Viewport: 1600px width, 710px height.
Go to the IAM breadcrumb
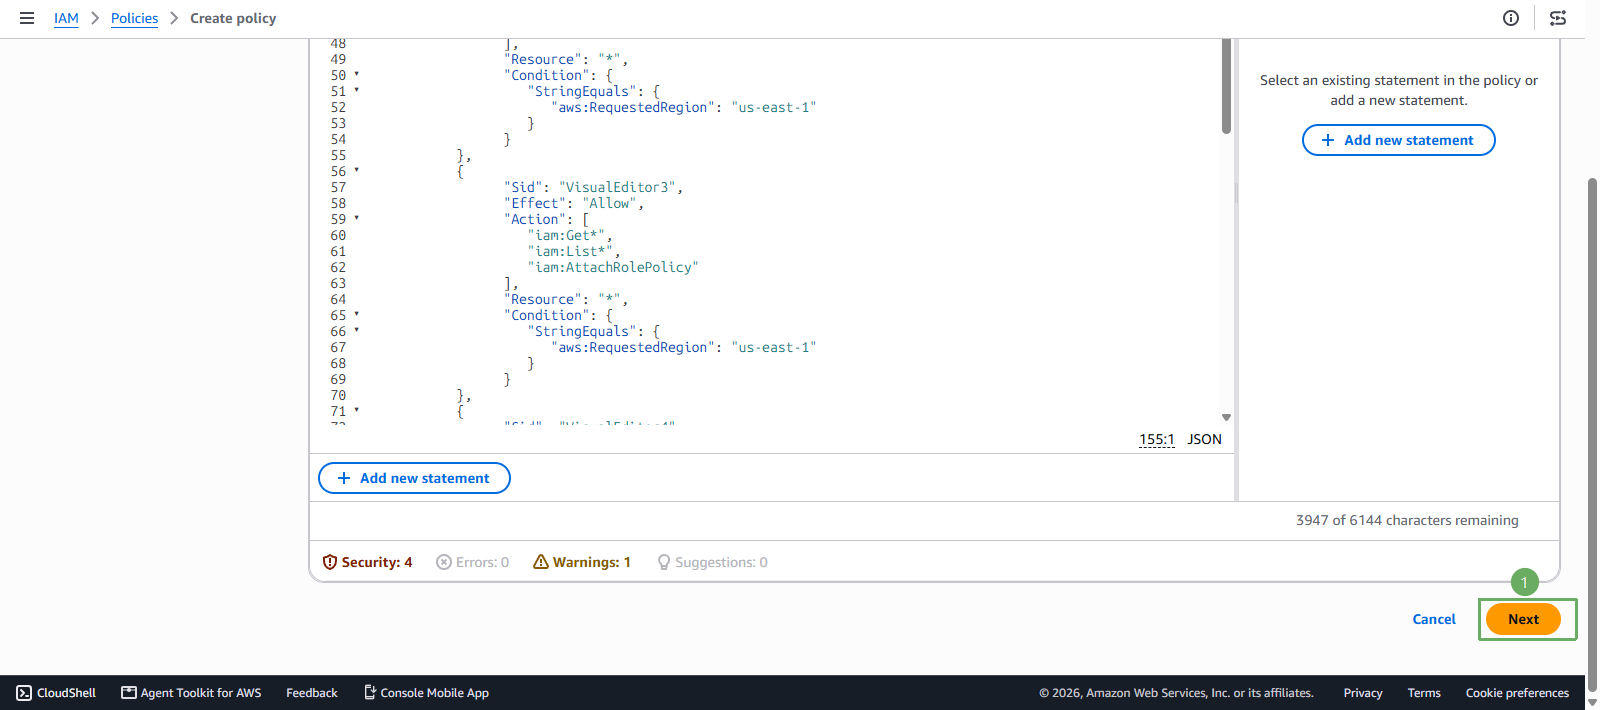coord(66,18)
